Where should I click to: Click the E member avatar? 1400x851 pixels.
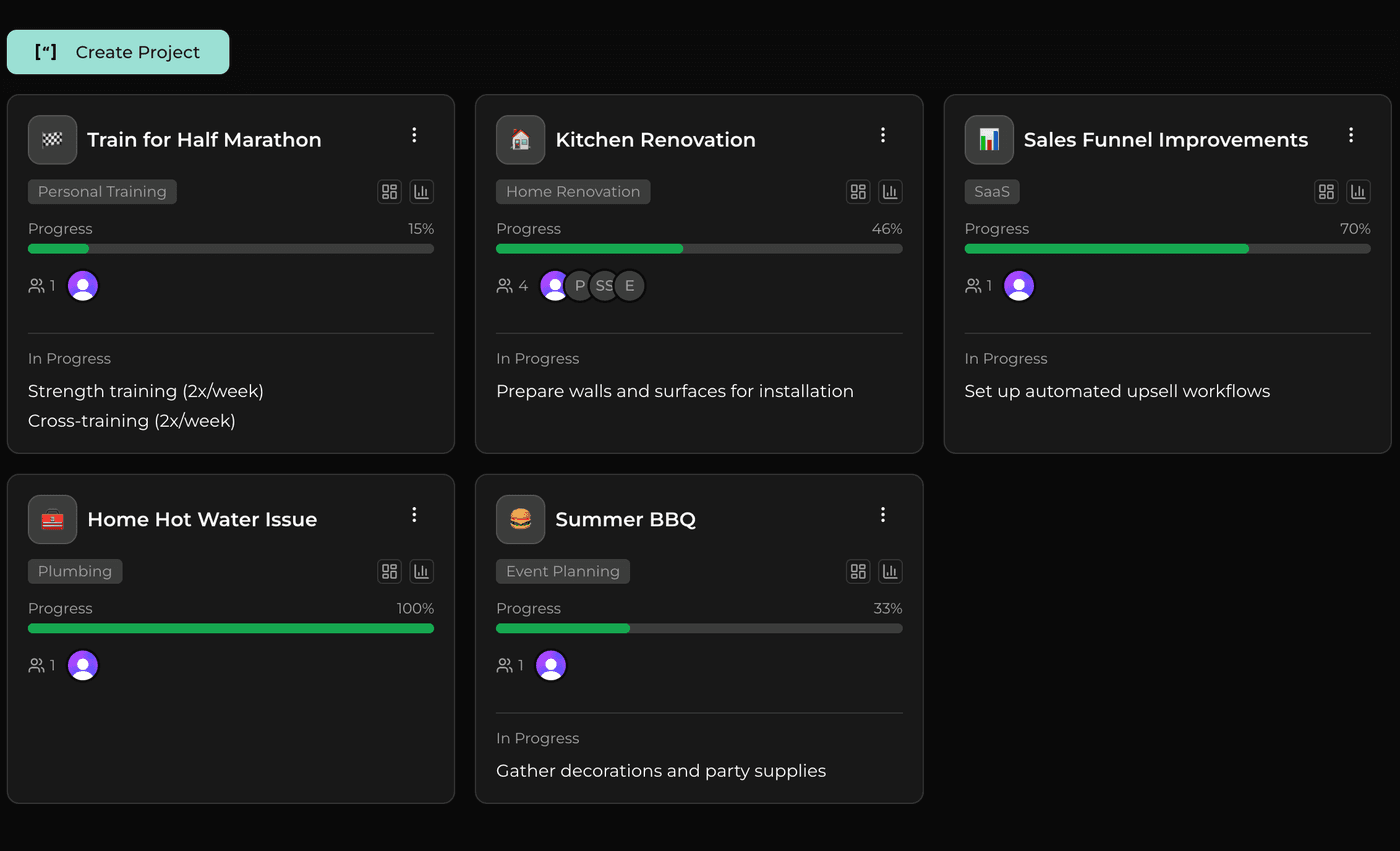(x=630, y=286)
